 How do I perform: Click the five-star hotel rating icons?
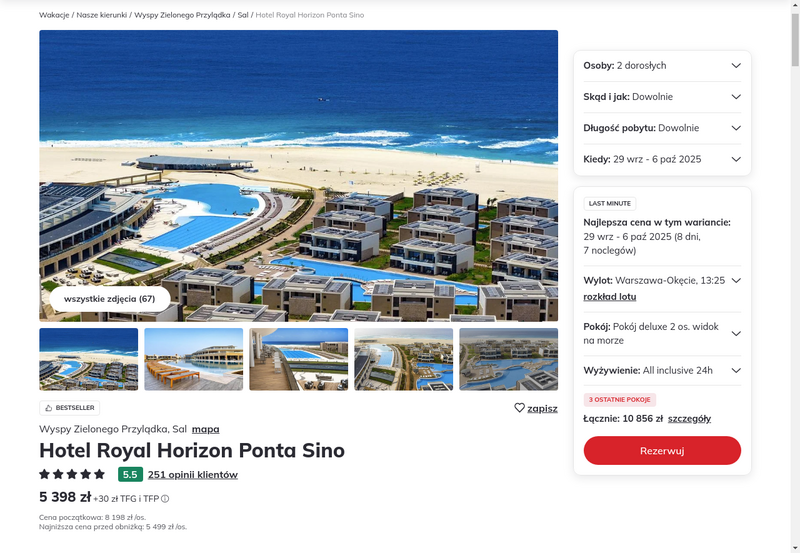72,474
